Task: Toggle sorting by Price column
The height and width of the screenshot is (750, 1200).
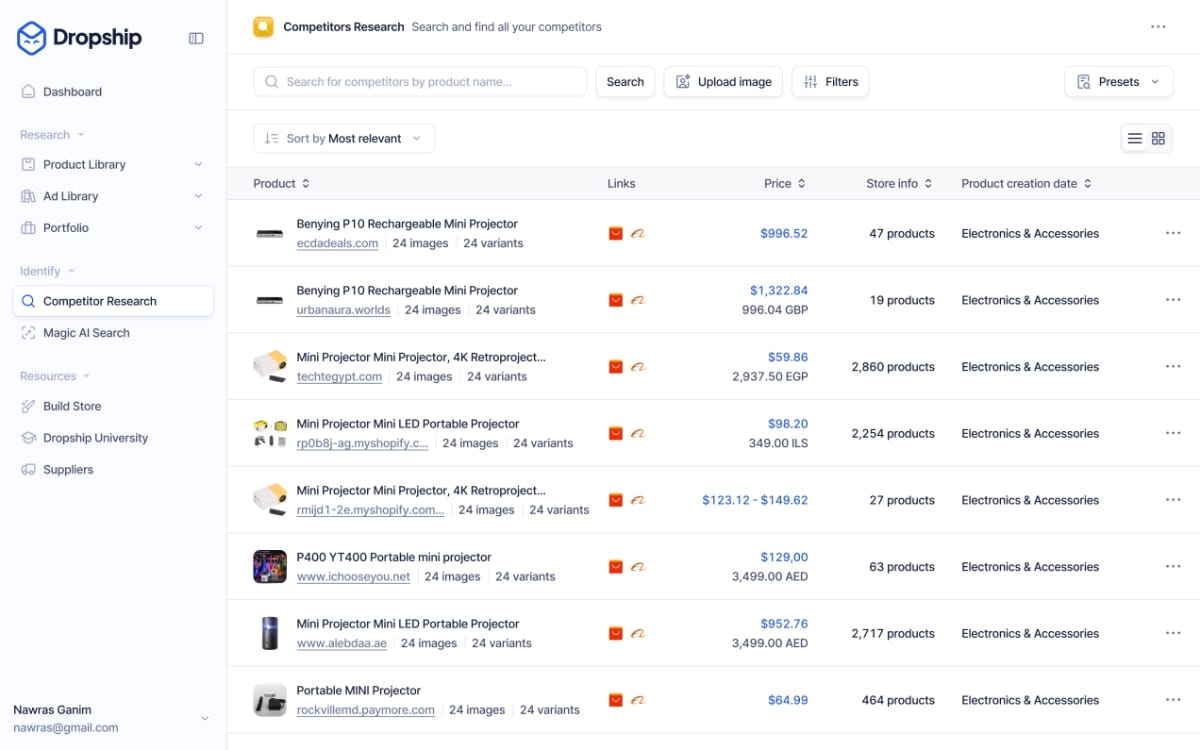Action: [785, 184]
